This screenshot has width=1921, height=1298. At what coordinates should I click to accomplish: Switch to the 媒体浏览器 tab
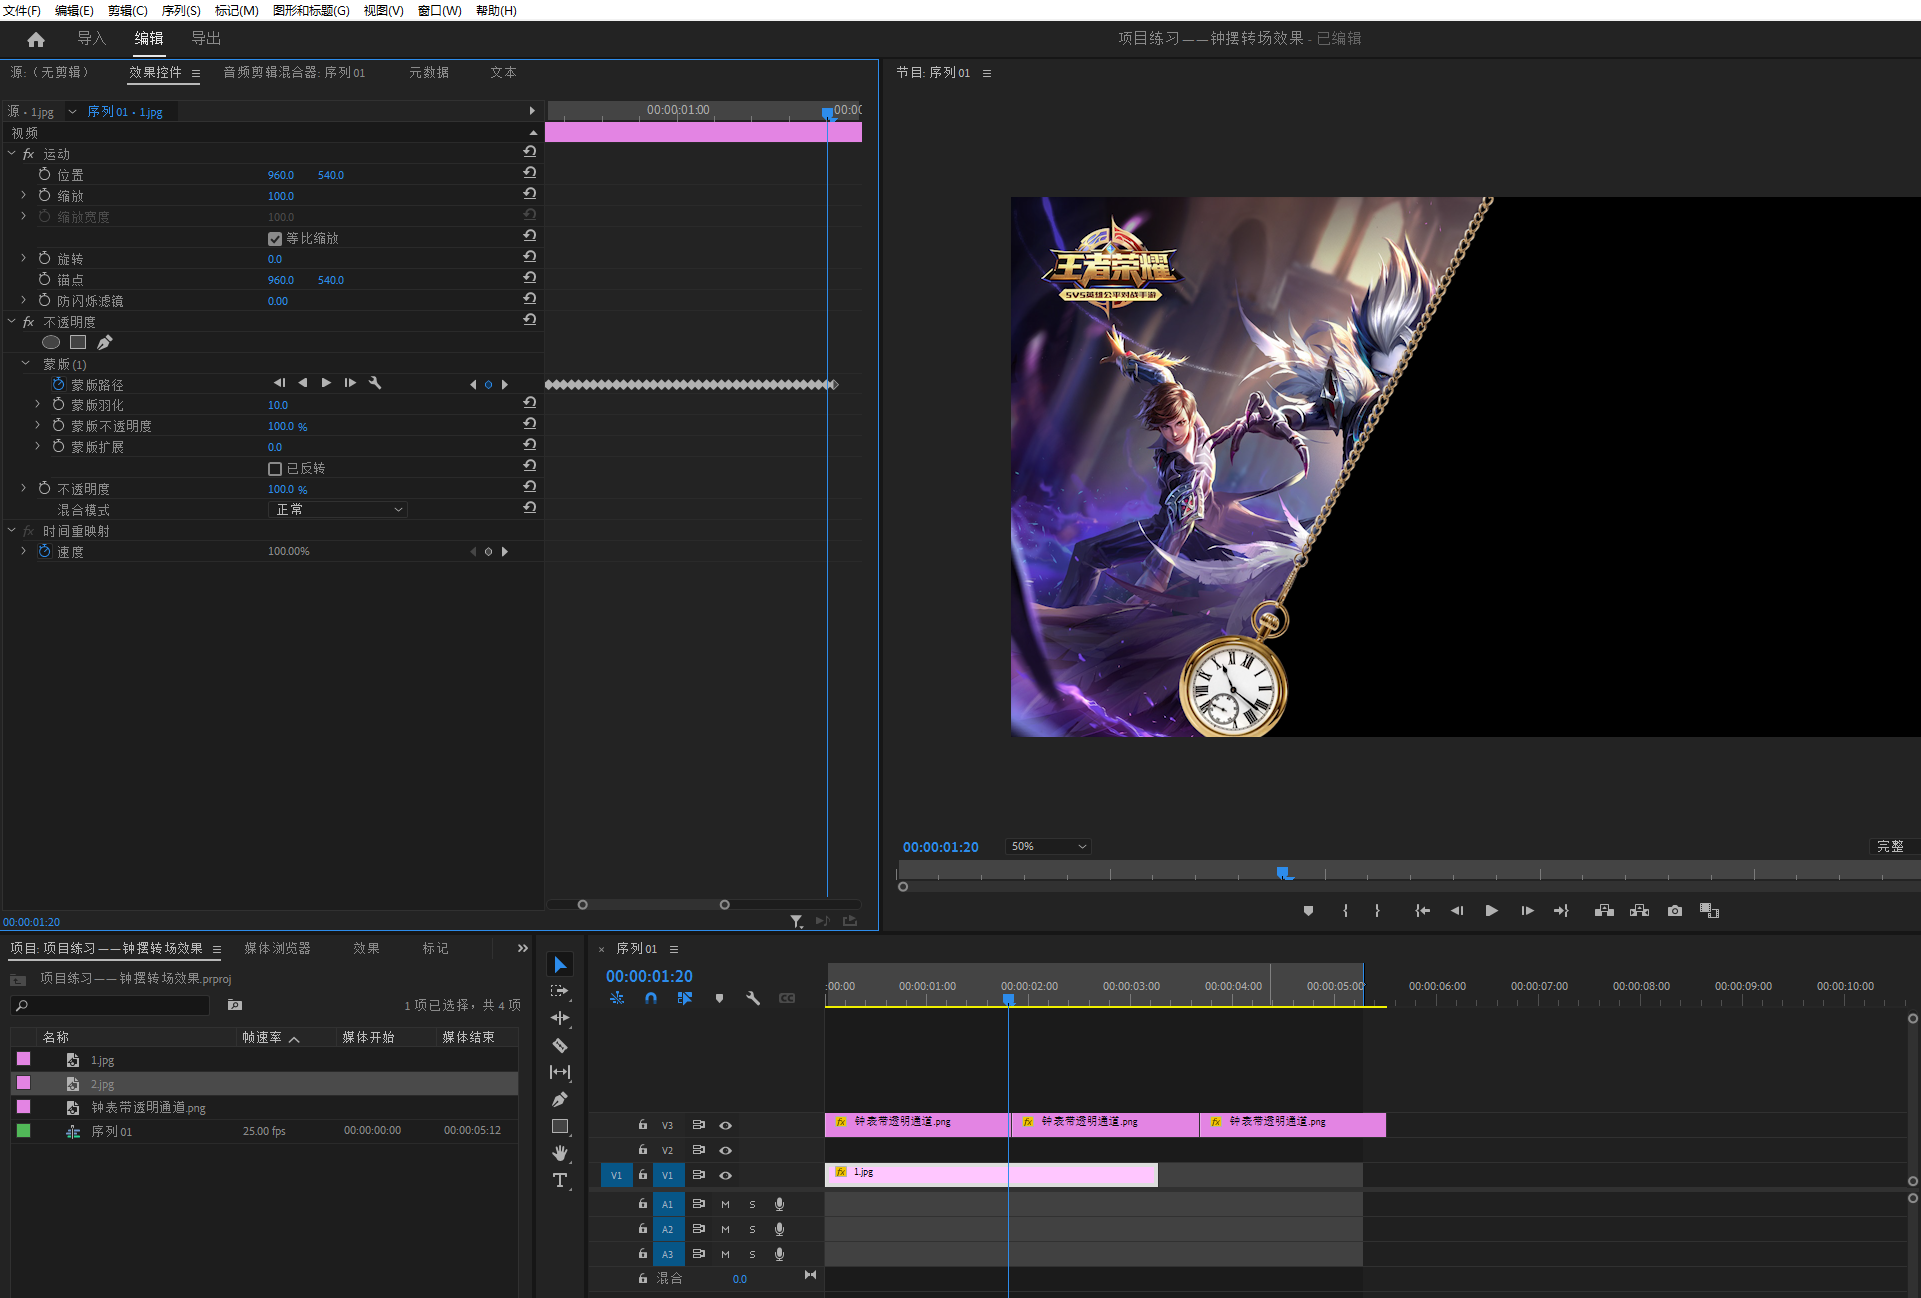(x=277, y=948)
